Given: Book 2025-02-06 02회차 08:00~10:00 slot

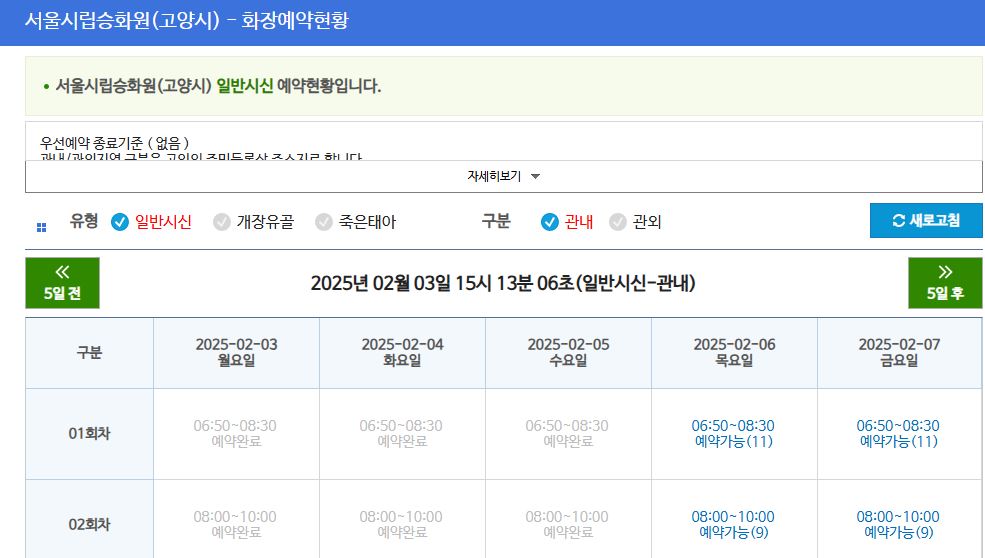Looking at the screenshot, I should point(733,525).
